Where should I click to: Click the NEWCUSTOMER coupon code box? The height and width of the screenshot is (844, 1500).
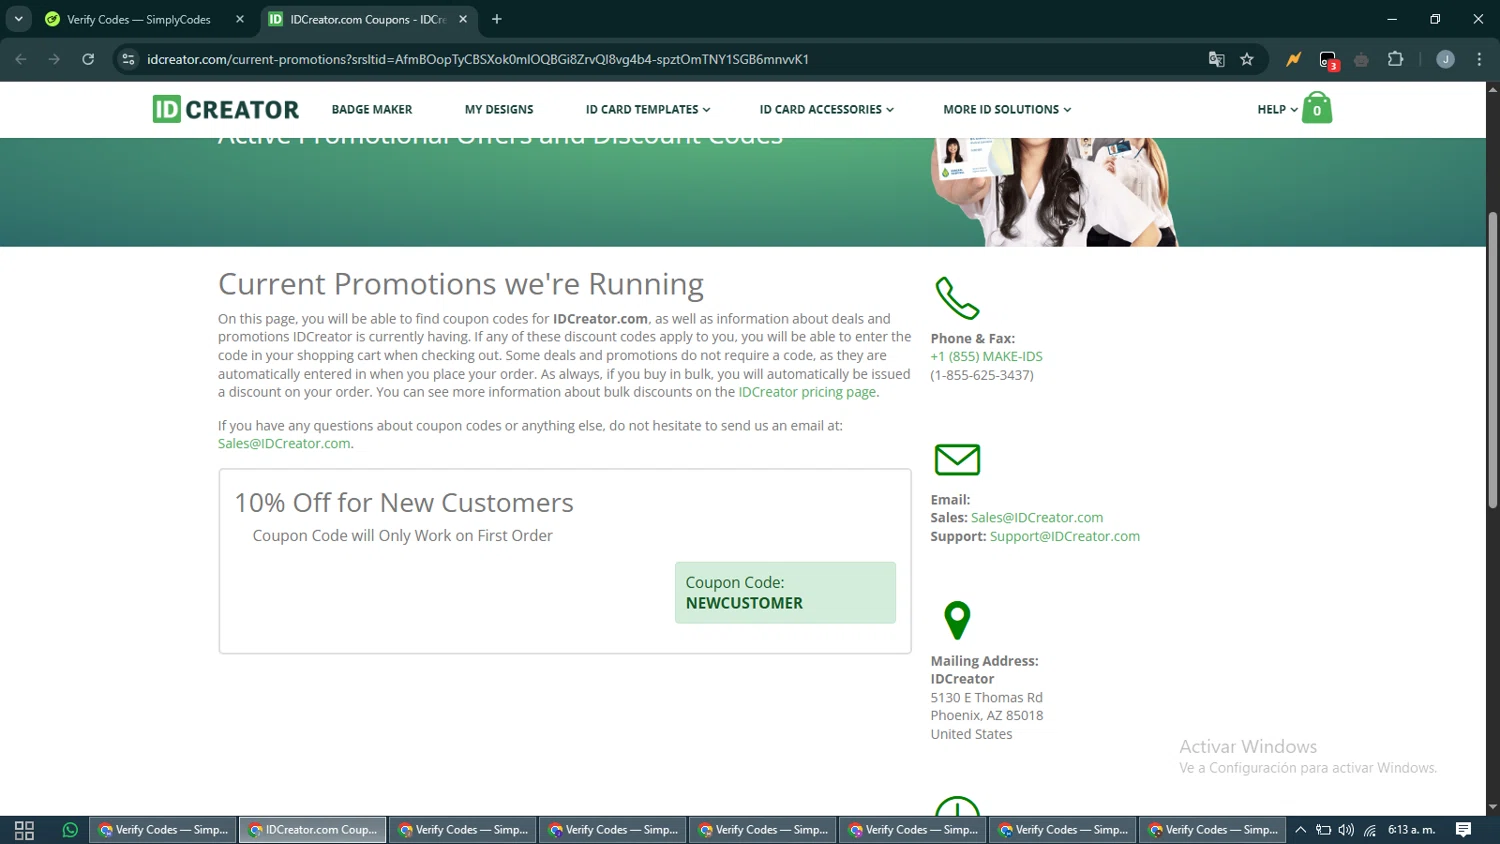coord(785,593)
